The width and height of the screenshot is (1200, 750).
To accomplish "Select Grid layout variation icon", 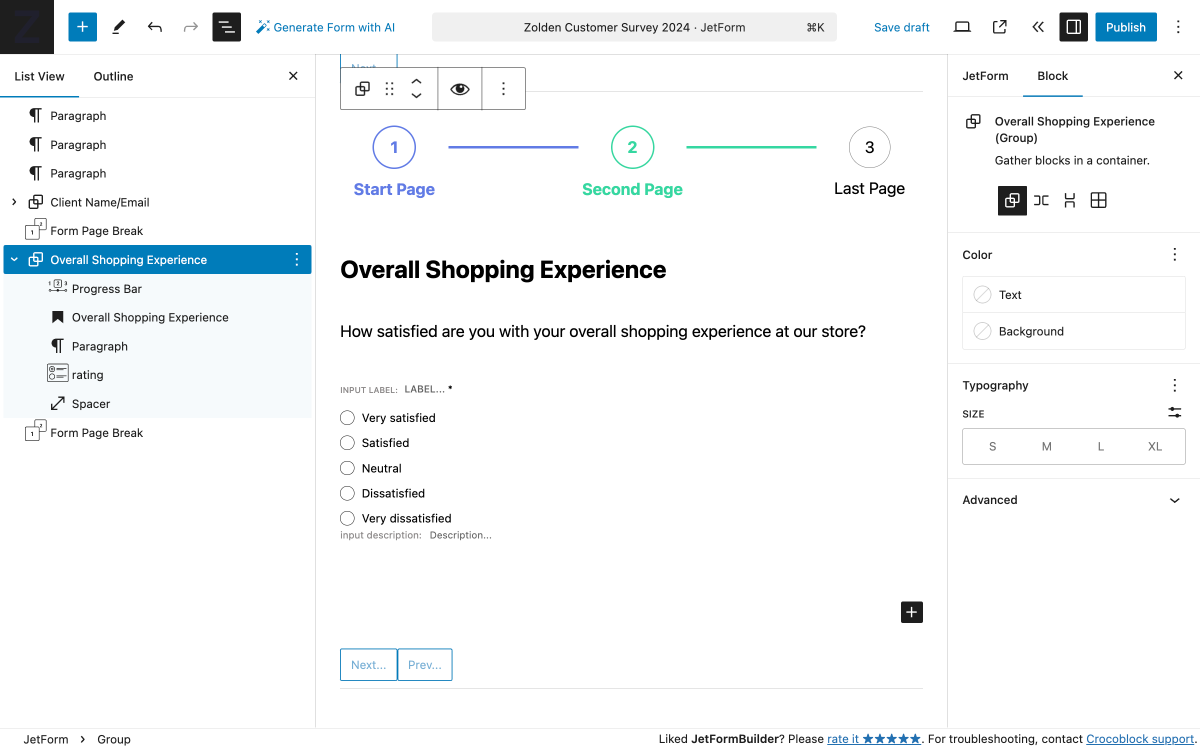I will (x=1098, y=200).
